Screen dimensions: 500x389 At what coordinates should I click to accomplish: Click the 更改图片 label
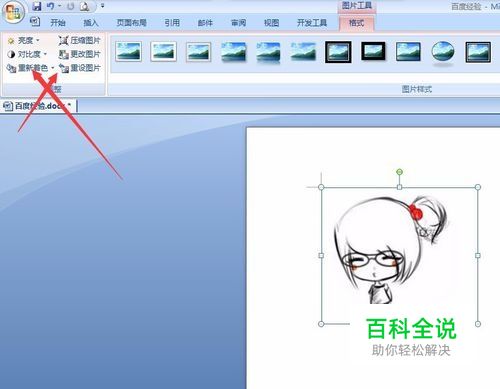(x=85, y=54)
